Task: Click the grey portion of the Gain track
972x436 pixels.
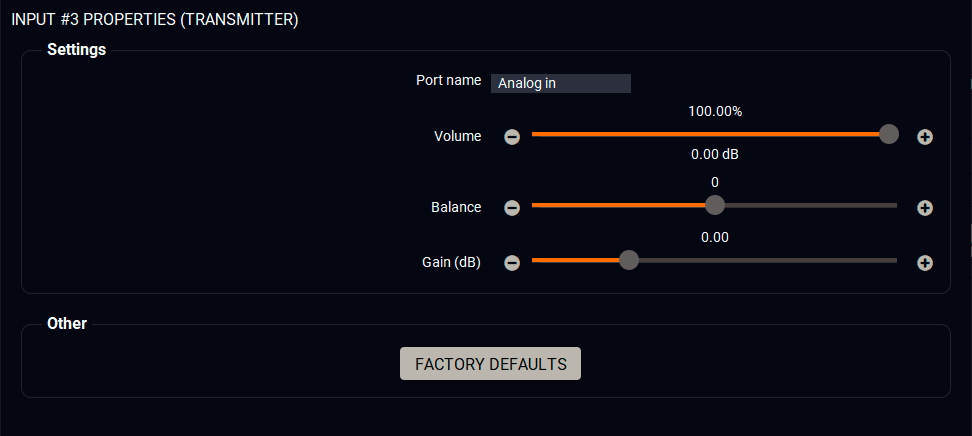Action: click(770, 260)
